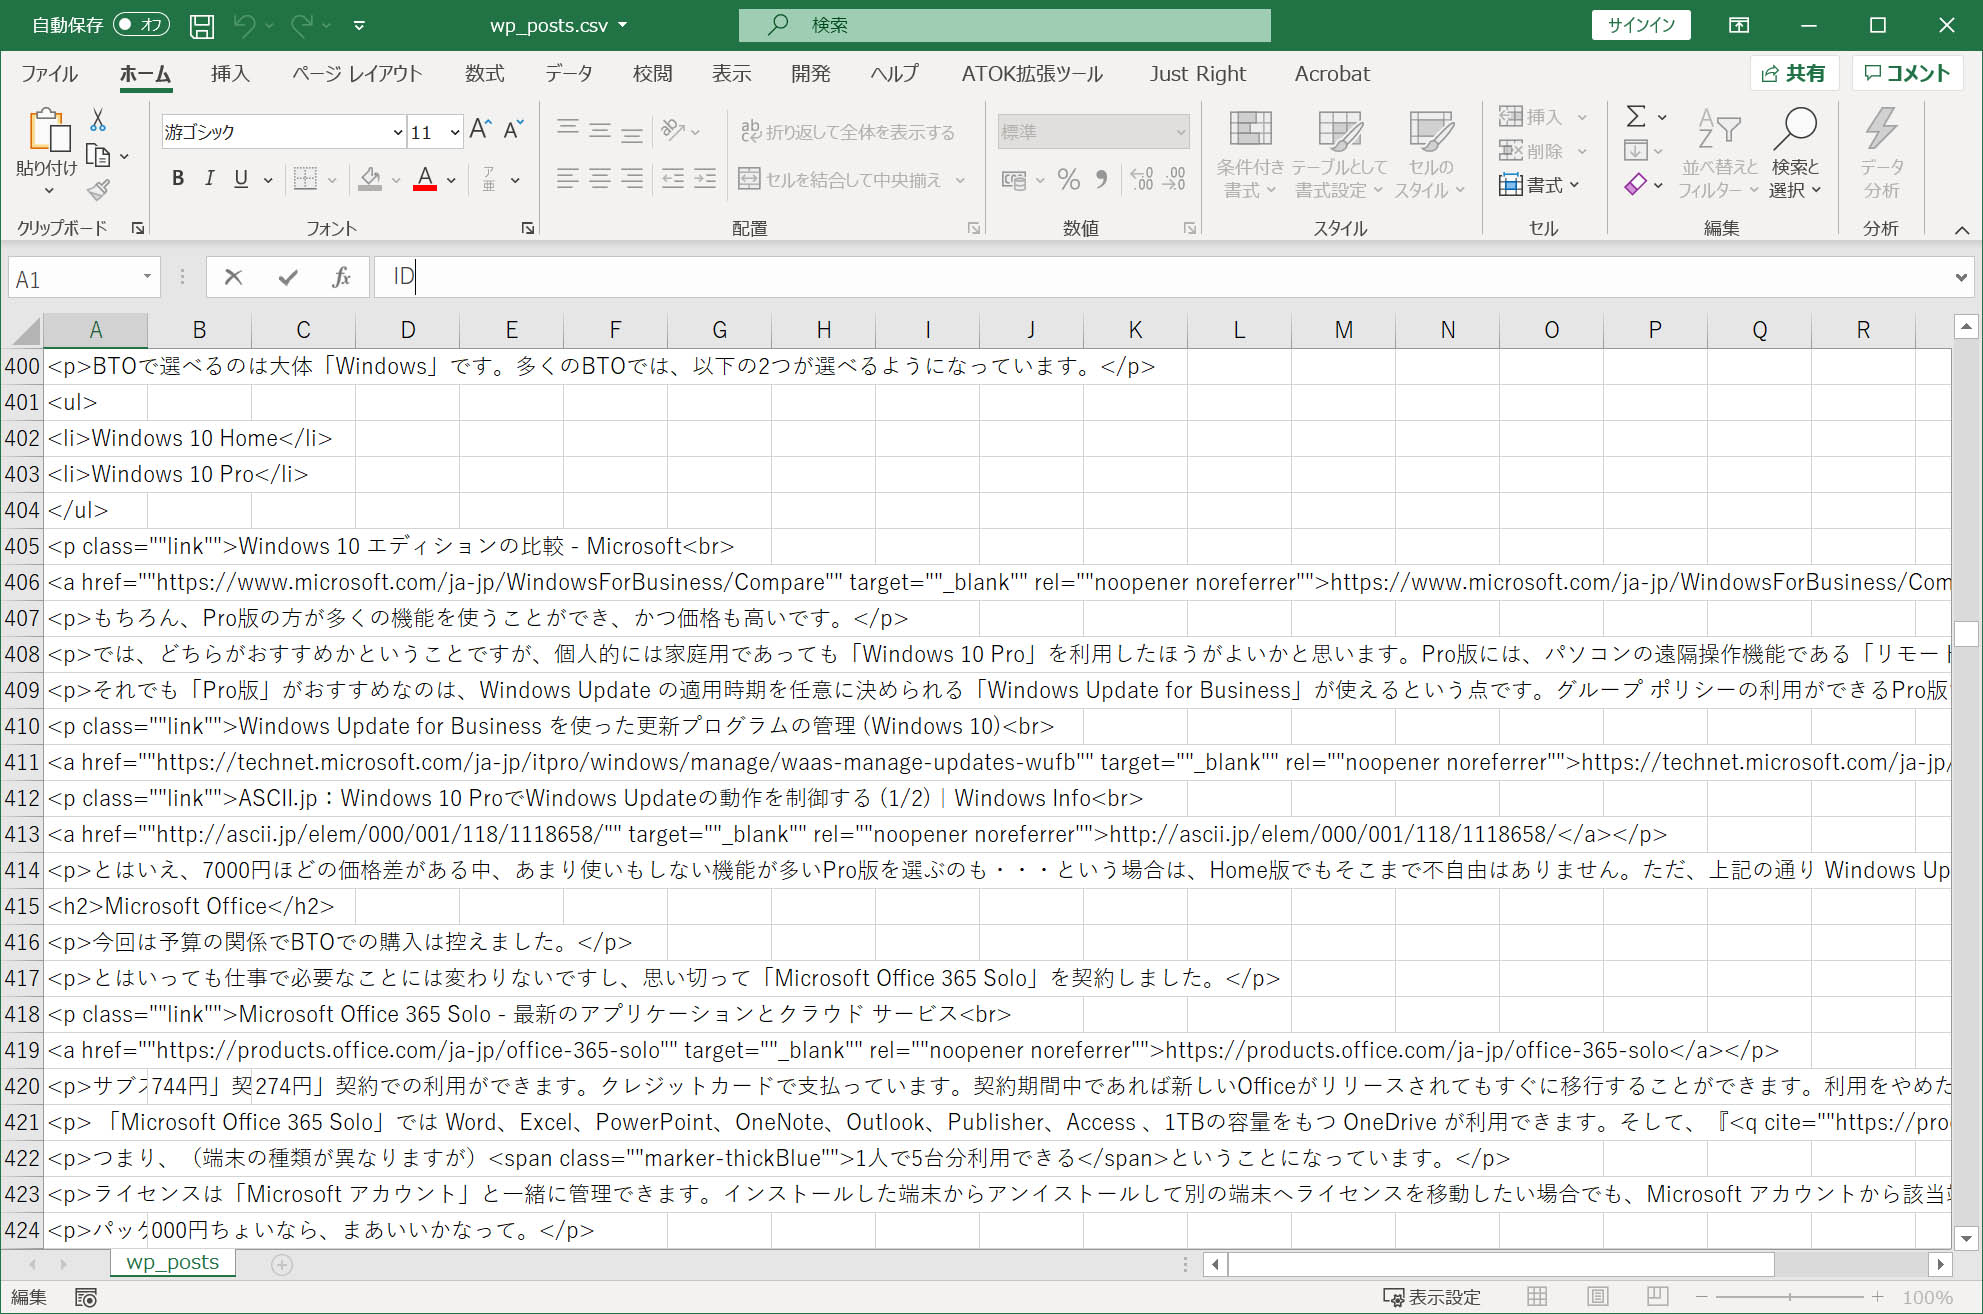Viewport: 1983px width, 1314px height.
Task: Click the Comma style icon
Action: [1102, 180]
